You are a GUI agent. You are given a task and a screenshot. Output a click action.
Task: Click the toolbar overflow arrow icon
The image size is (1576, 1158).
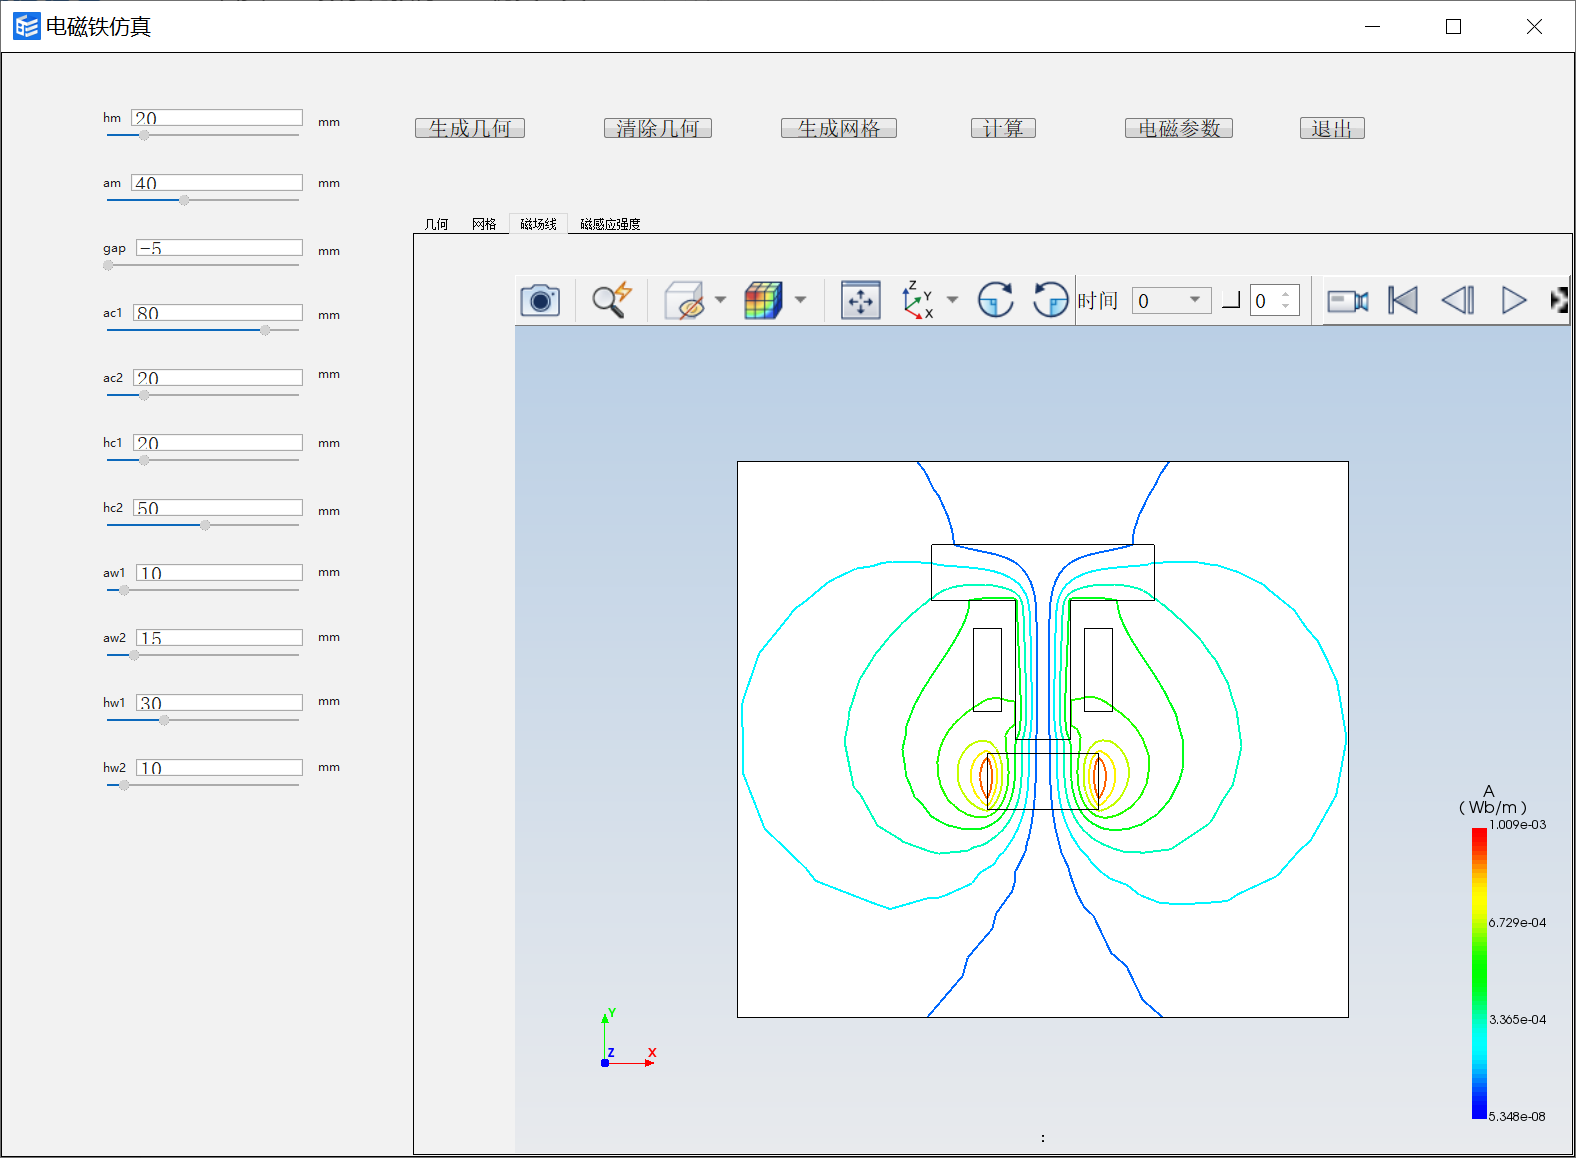[1559, 300]
